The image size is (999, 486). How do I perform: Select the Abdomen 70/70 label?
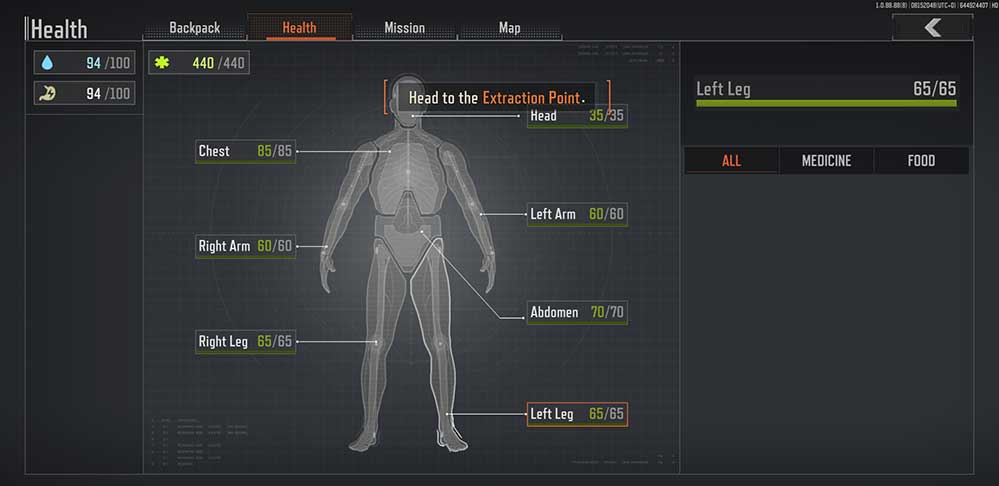[x=577, y=313]
